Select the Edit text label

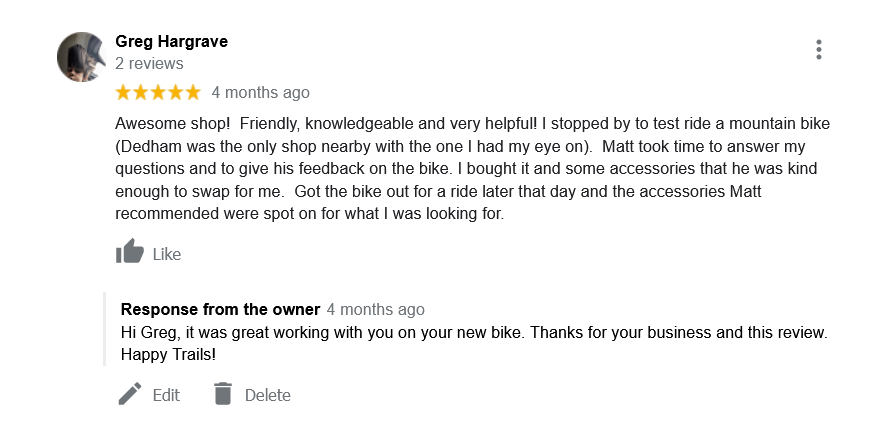(x=166, y=395)
